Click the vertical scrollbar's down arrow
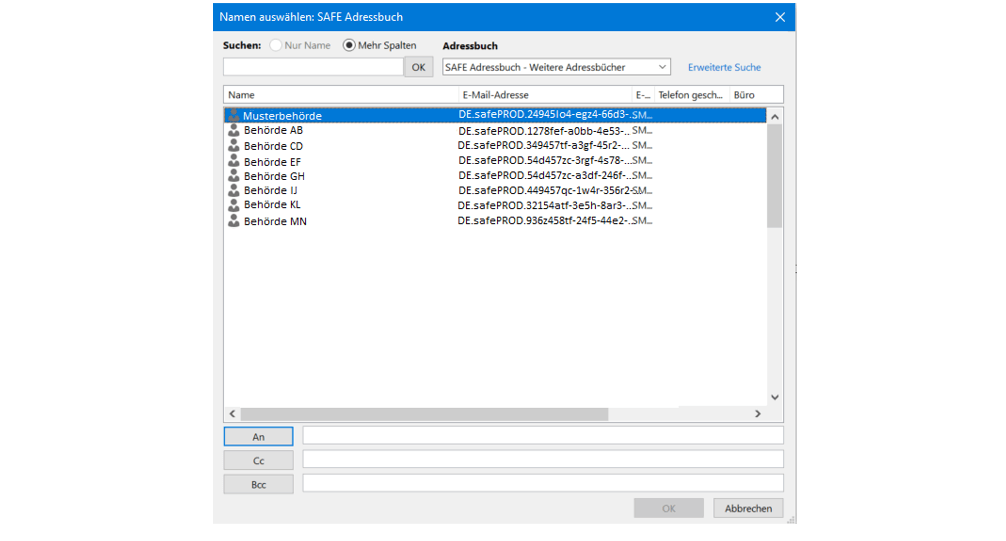 click(x=774, y=397)
